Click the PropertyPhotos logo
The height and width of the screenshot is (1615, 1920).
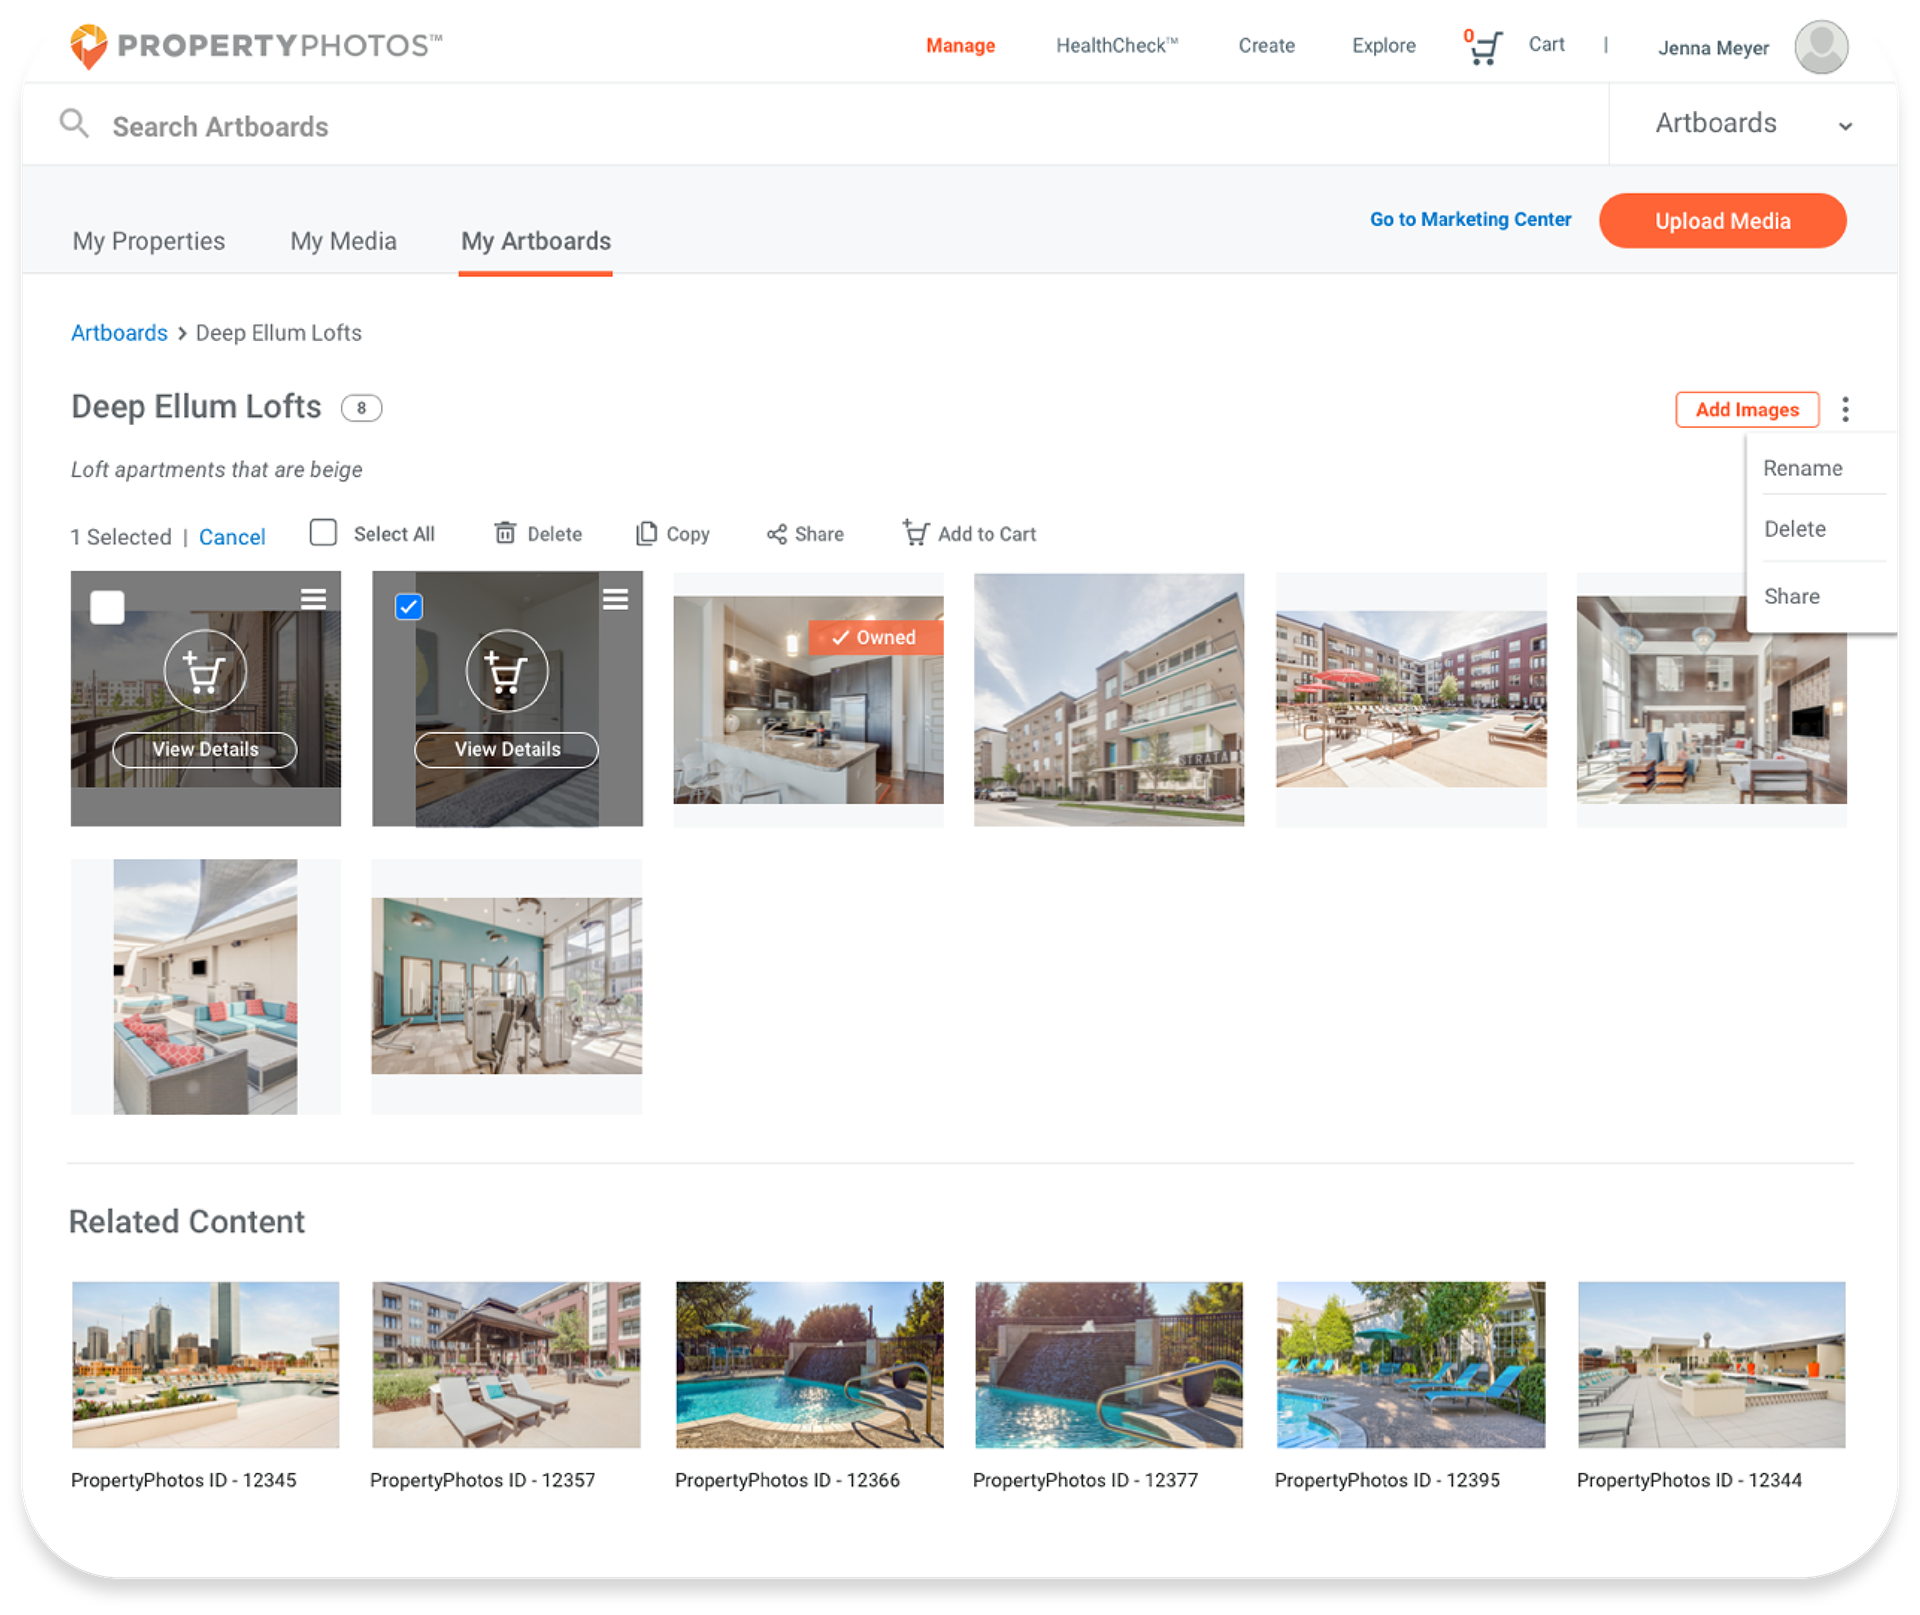click(x=256, y=46)
